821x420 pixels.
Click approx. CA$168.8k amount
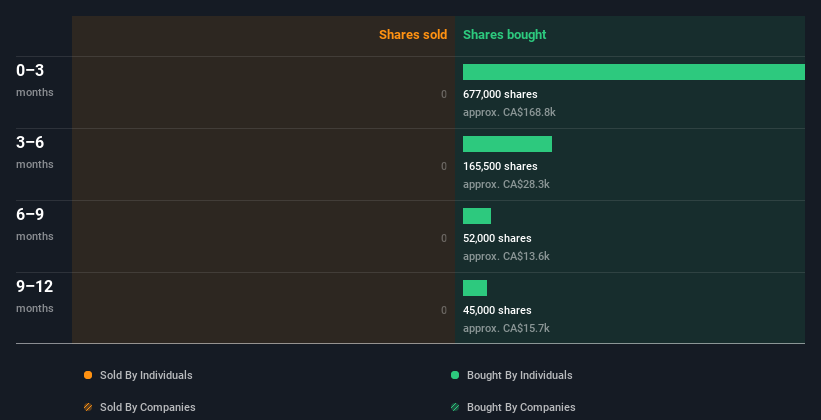pyautogui.click(x=509, y=113)
